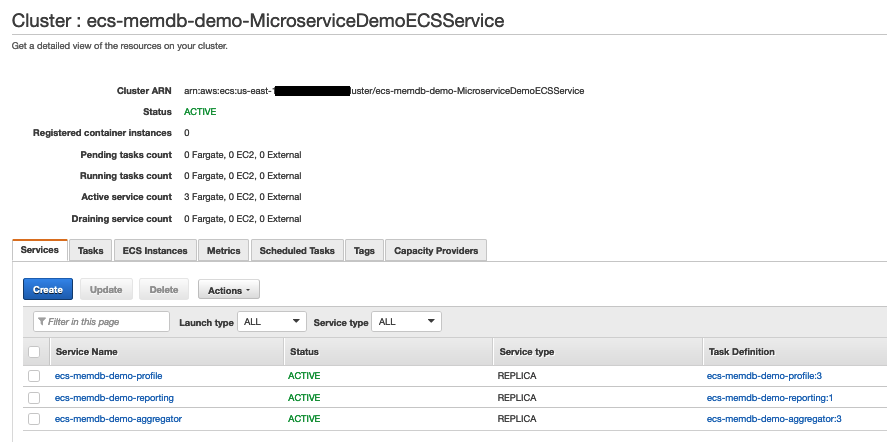Open the ECS Instances tab
This screenshot has width=887, height=442.
coord(155,251)
